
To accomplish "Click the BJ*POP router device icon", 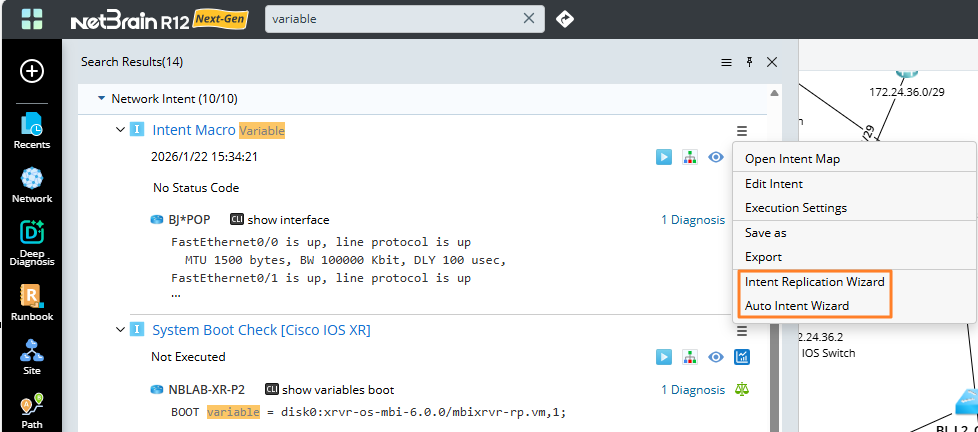I will click(157, 220).
